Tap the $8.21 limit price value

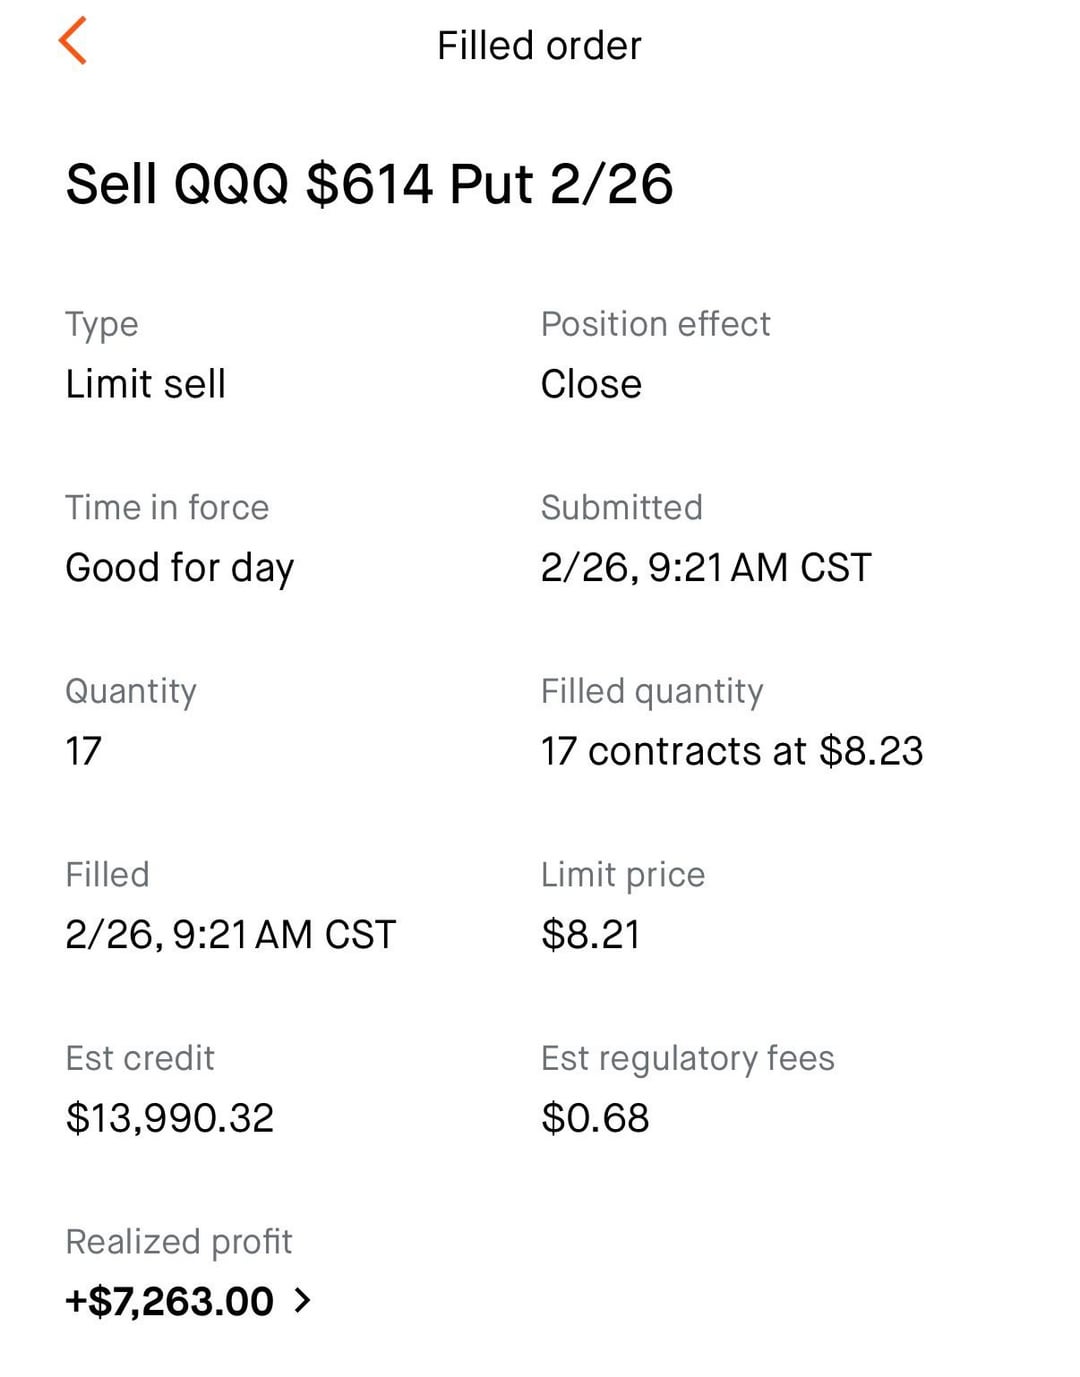[590, 935]
